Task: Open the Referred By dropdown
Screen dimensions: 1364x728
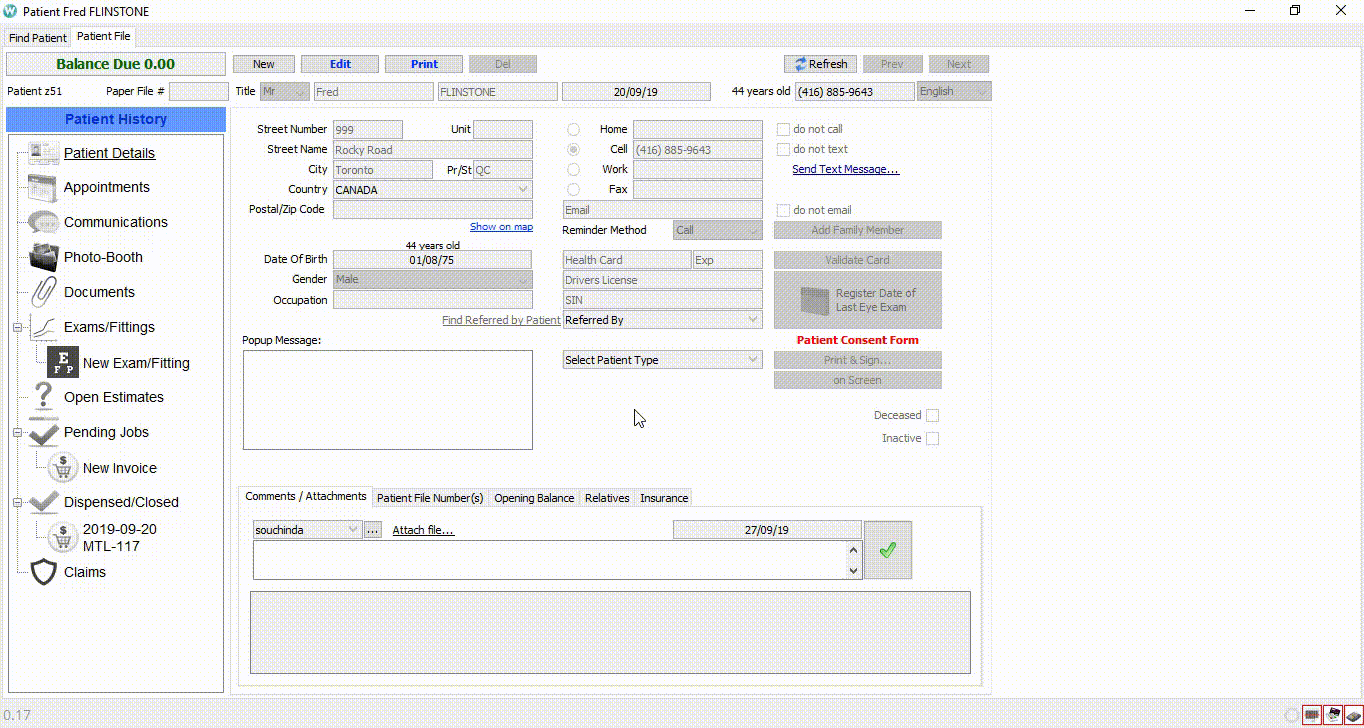Action: pyautogui.click(x=662, y=320)
